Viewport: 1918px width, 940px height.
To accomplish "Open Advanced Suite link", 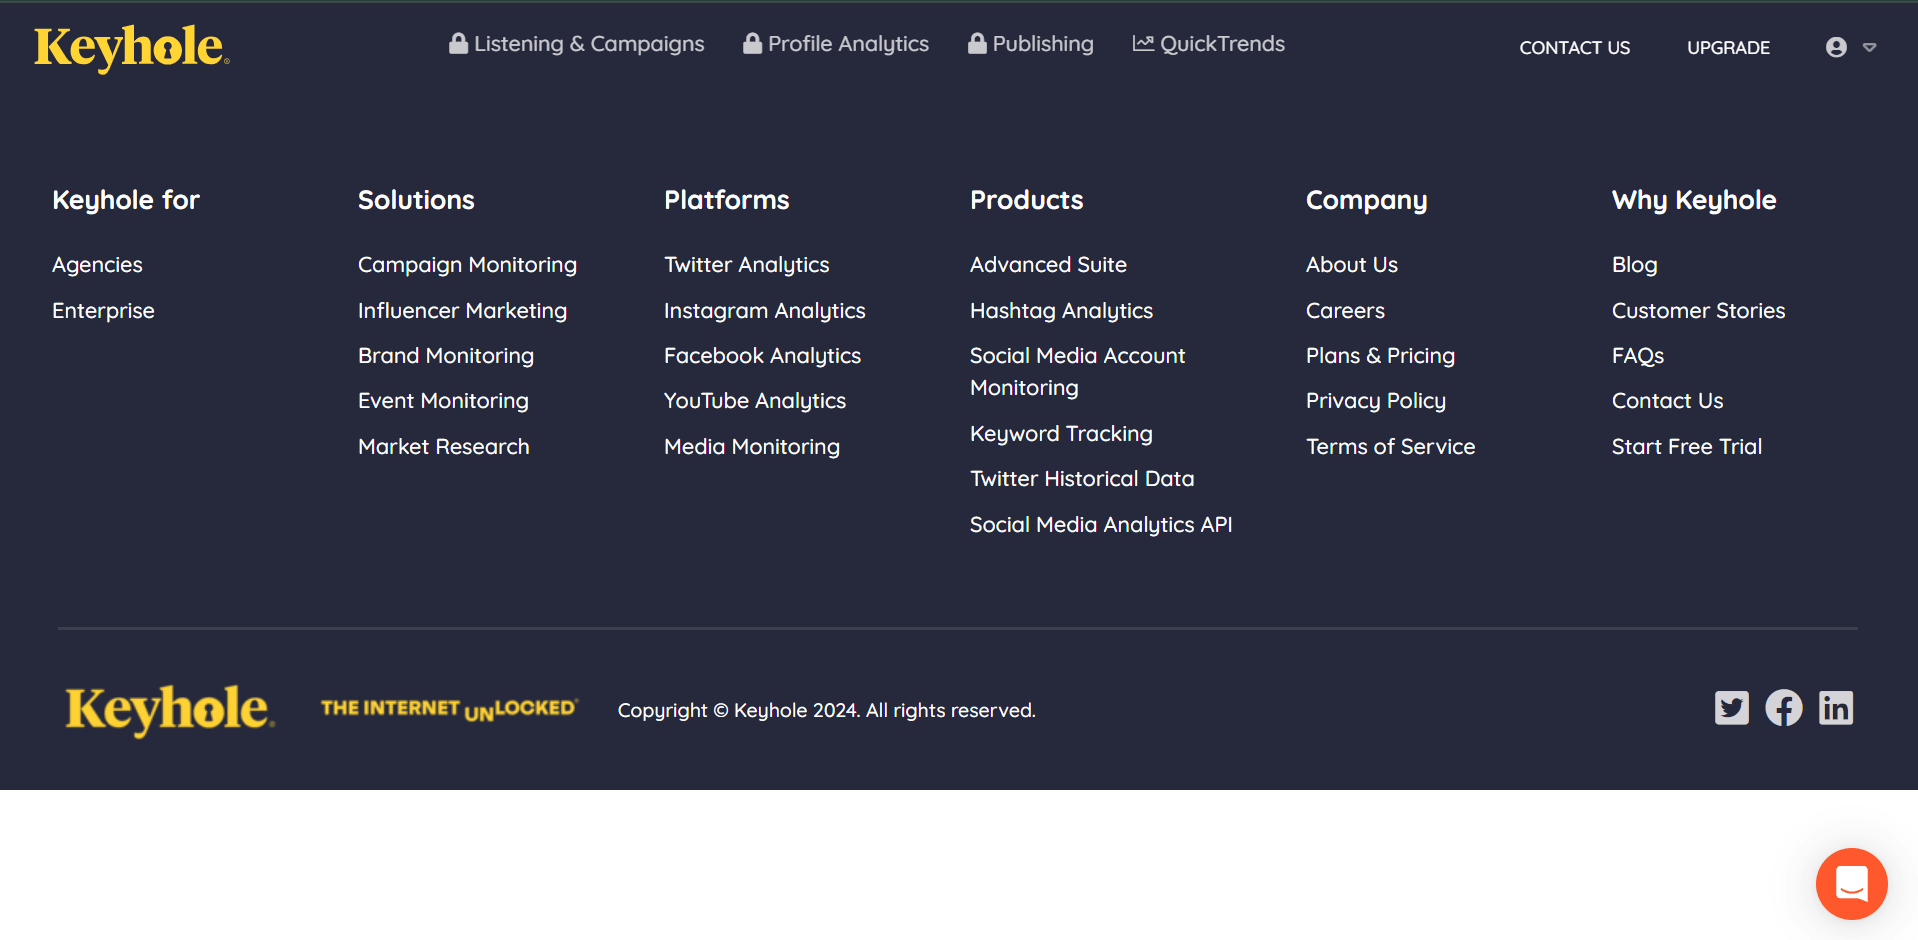I will (1048, 265).
